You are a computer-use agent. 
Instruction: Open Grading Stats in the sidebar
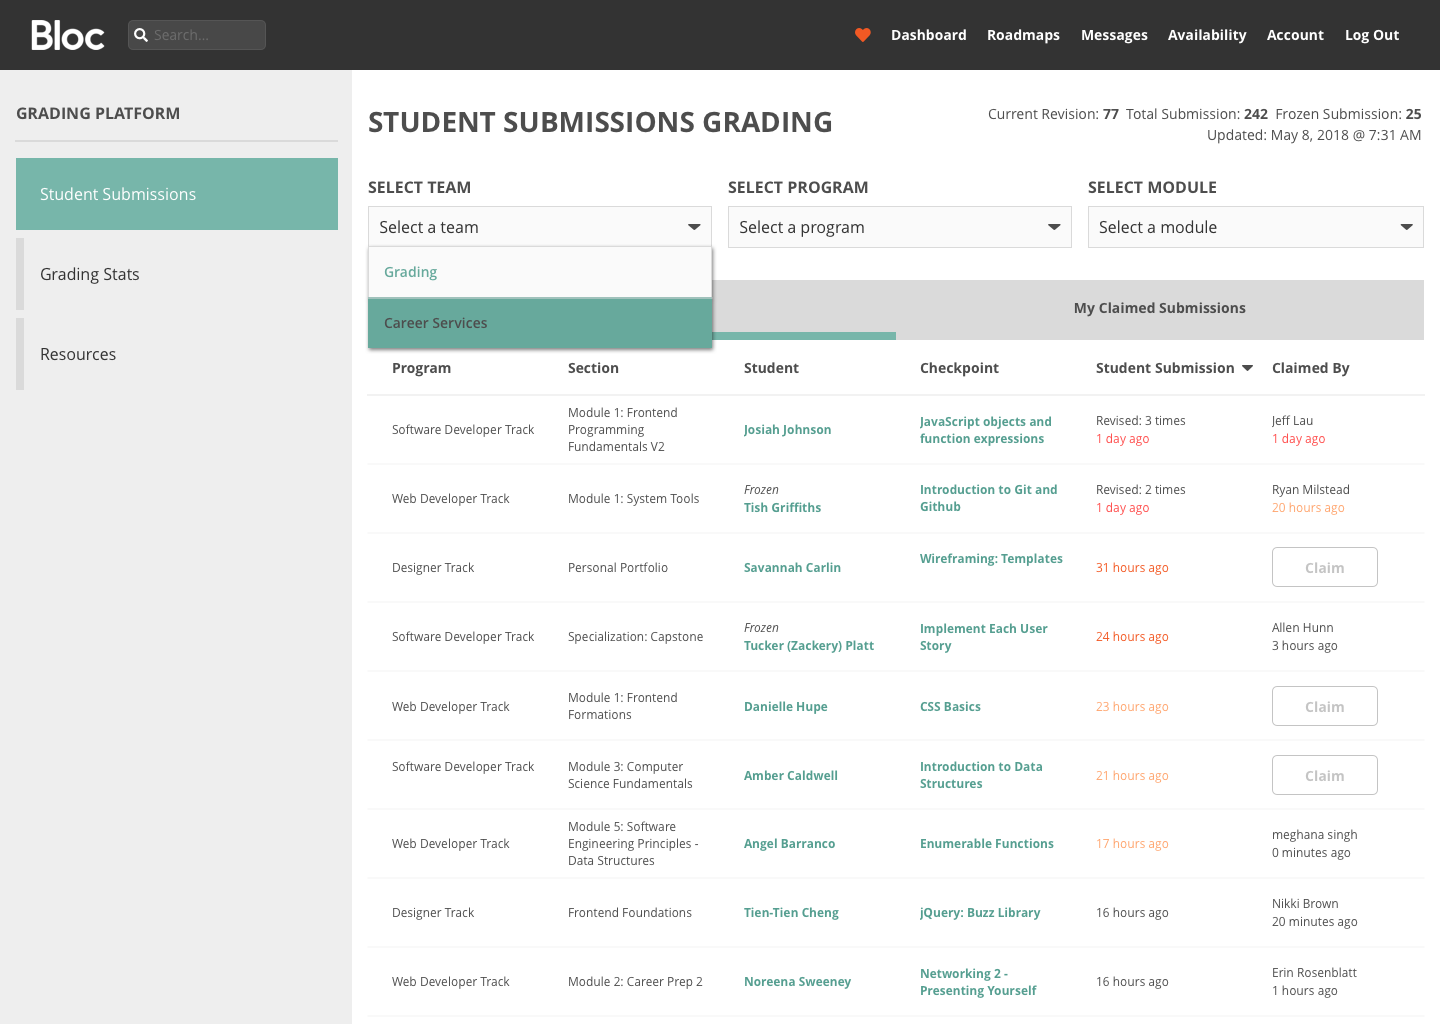pos(177,274)
